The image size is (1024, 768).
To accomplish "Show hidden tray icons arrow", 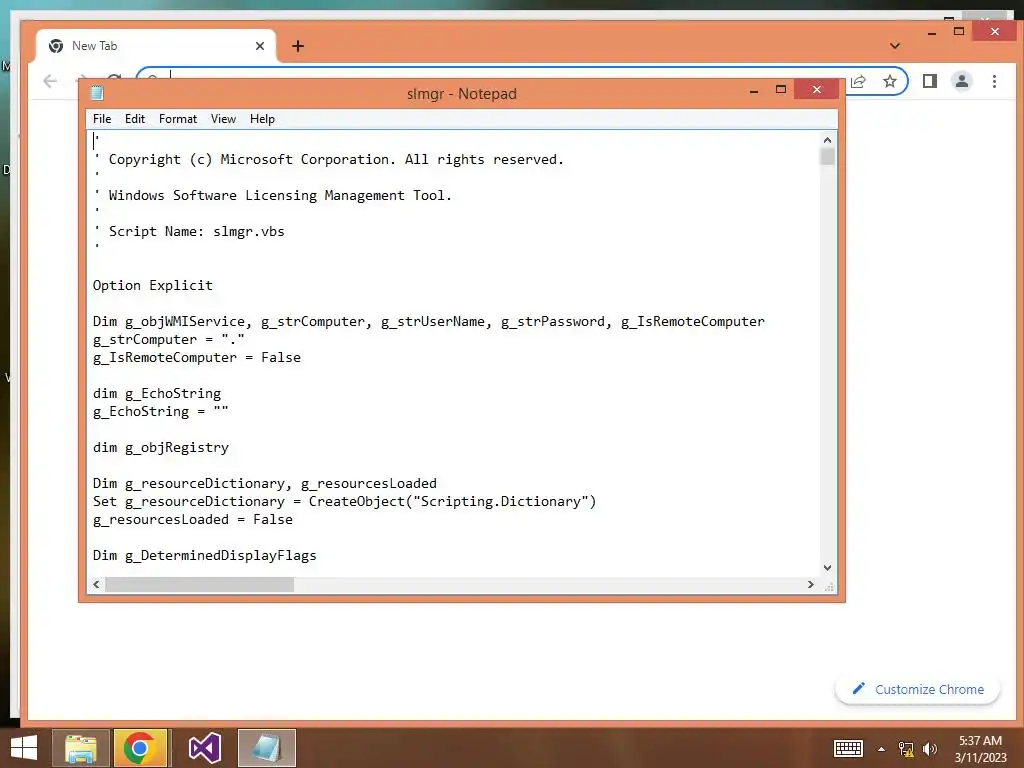I will 882,749.
